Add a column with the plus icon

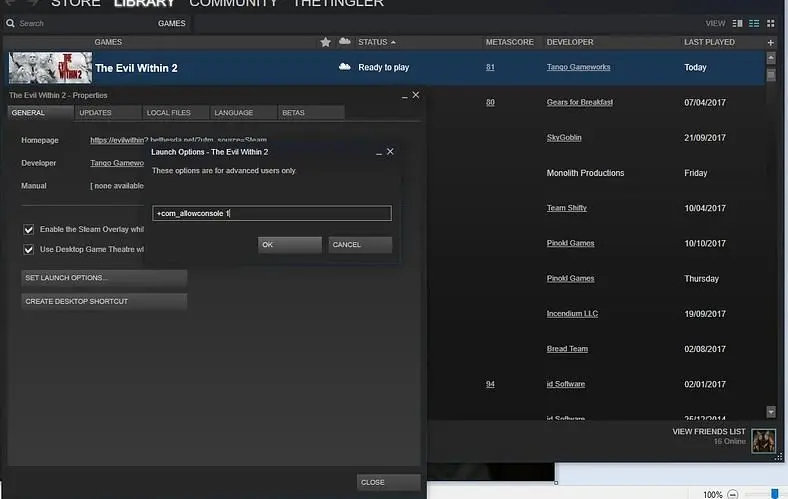click(770, 43)
